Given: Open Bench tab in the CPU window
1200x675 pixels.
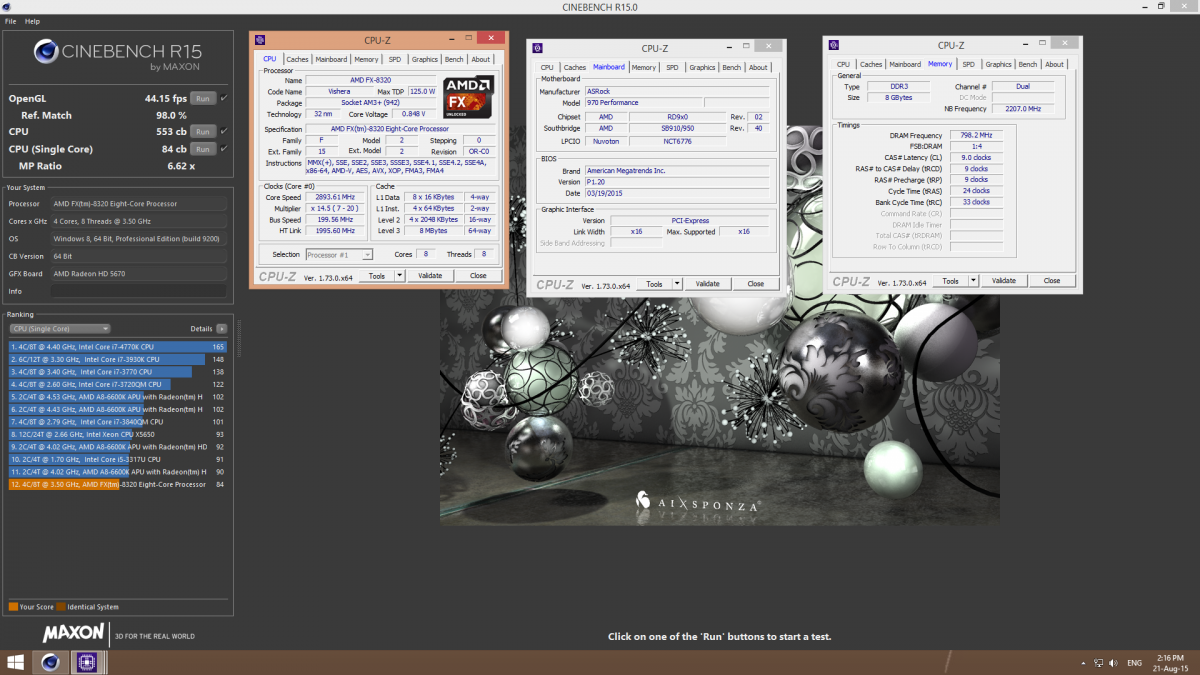Looking at the screenshot, I should pos(454,59).
